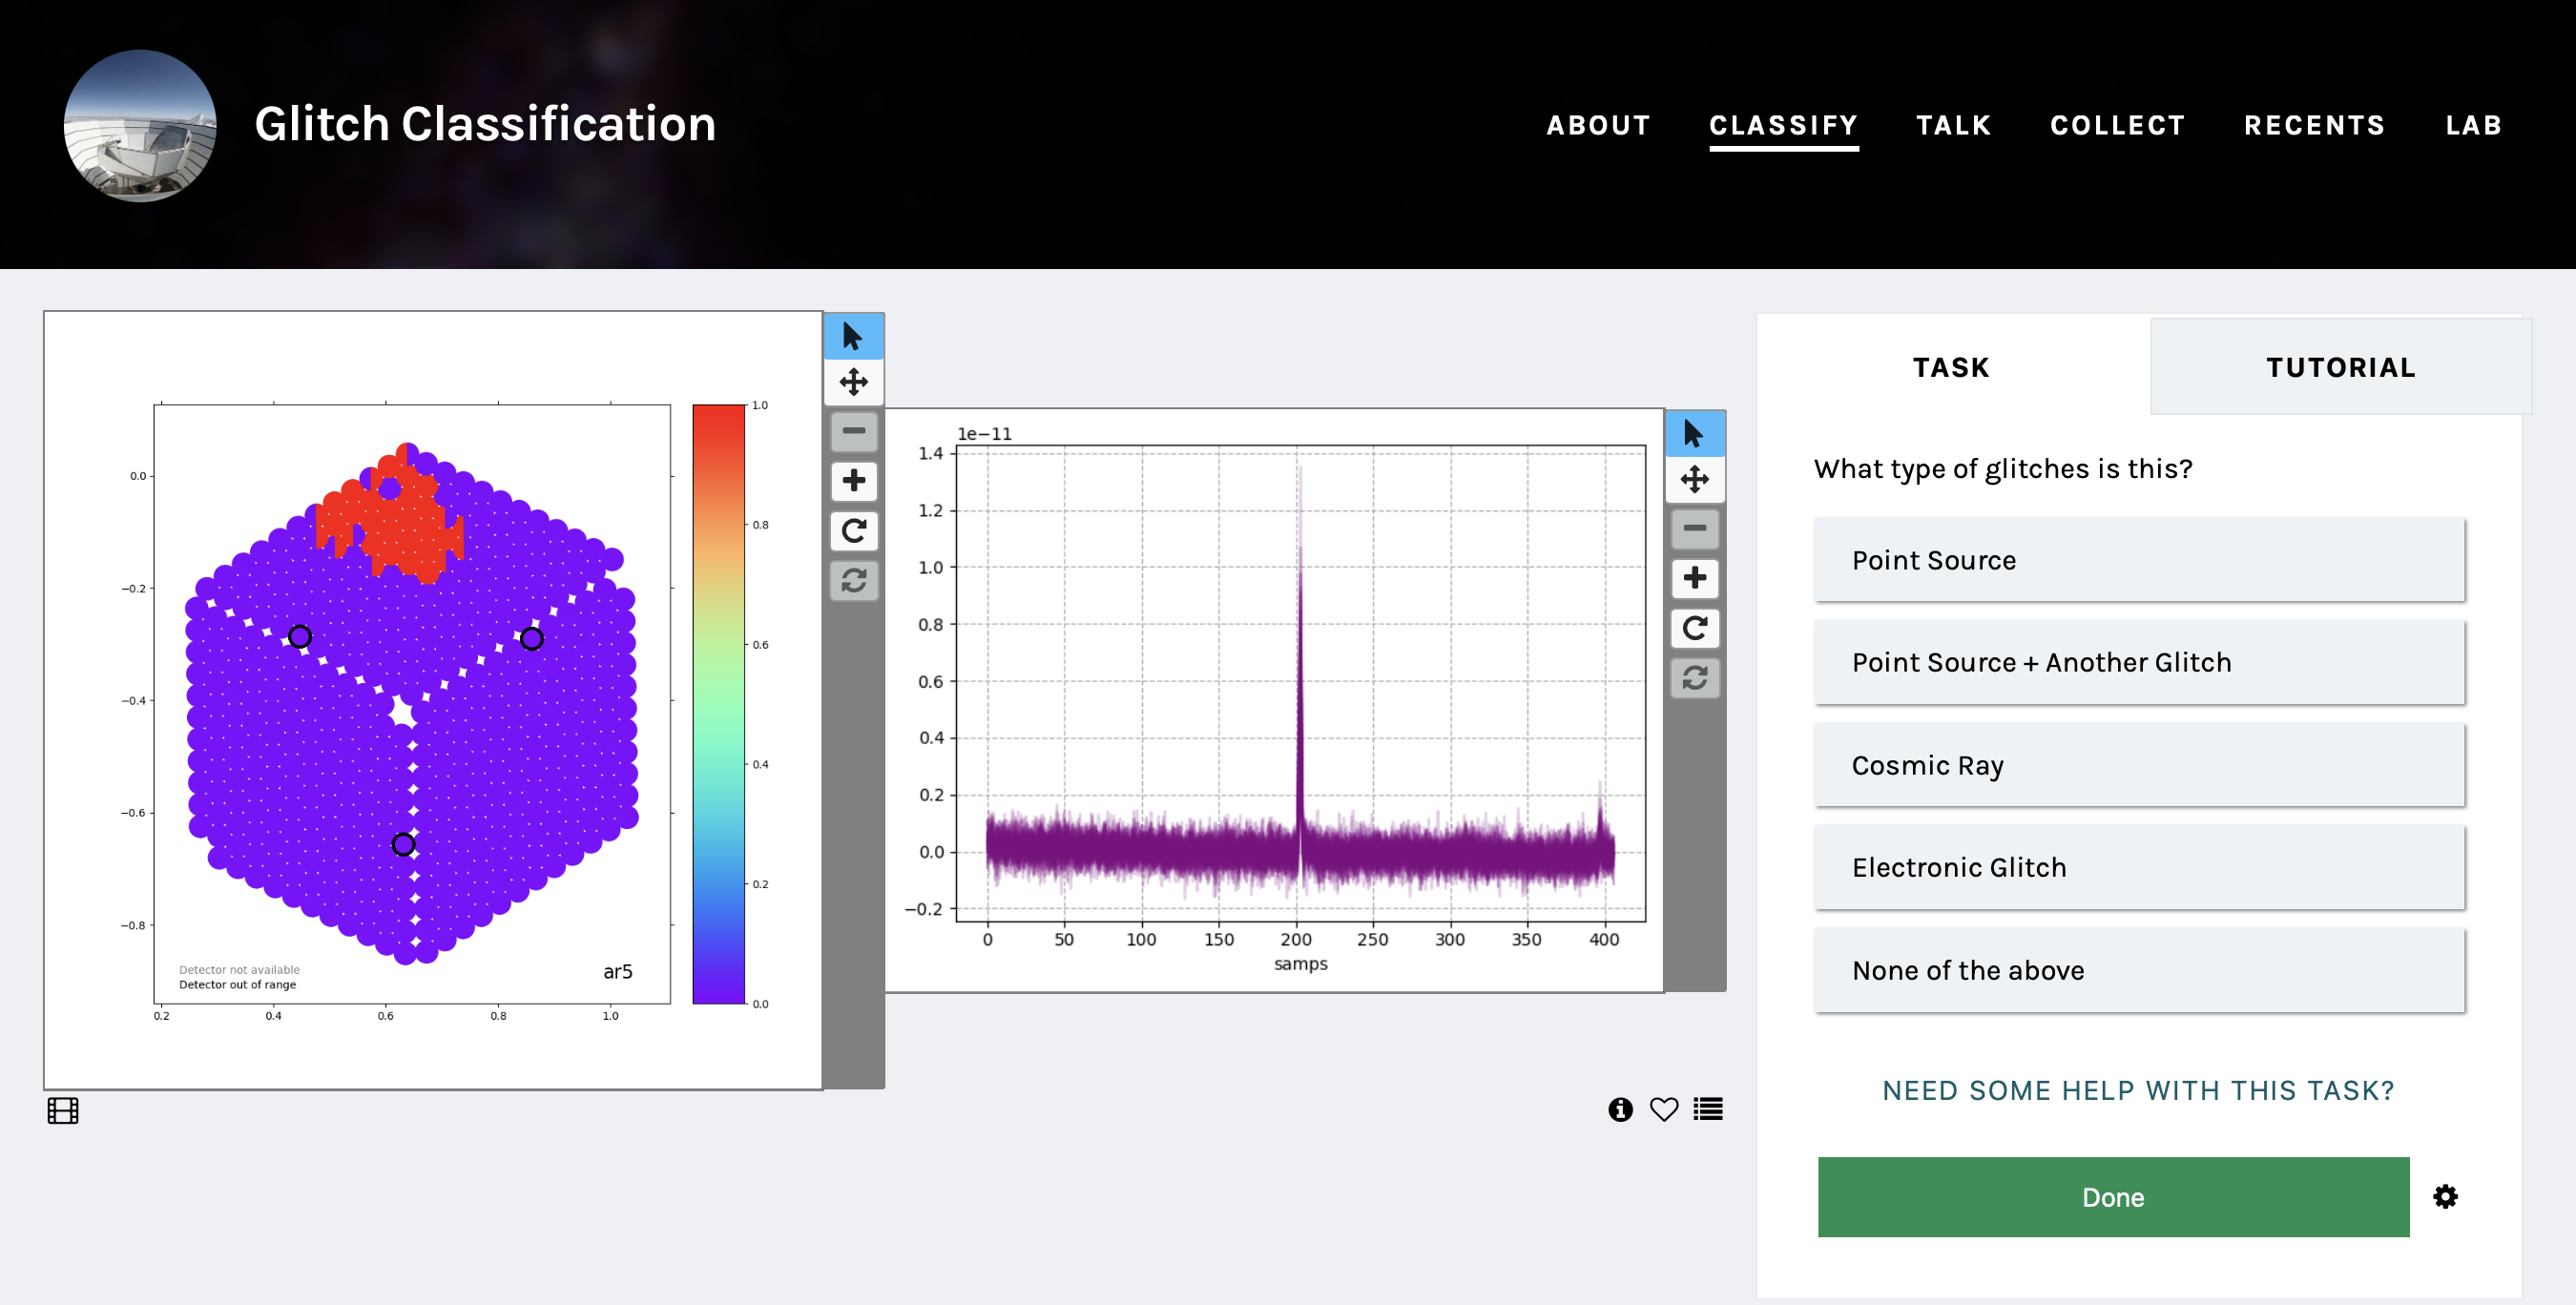Choose the Cosmic Ray answer
The width and height of the screenshot is (2576, 1305).
(2138, 765)
